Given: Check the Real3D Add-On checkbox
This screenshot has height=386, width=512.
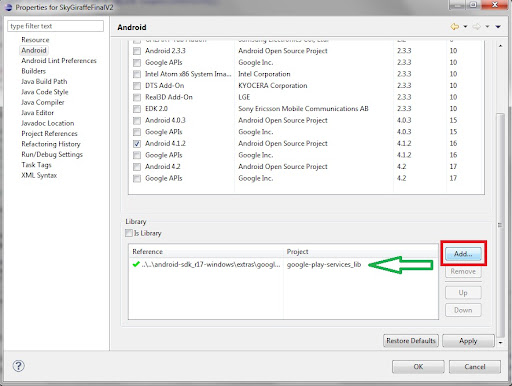Looking at the screenshot, I should click(137, 97).
